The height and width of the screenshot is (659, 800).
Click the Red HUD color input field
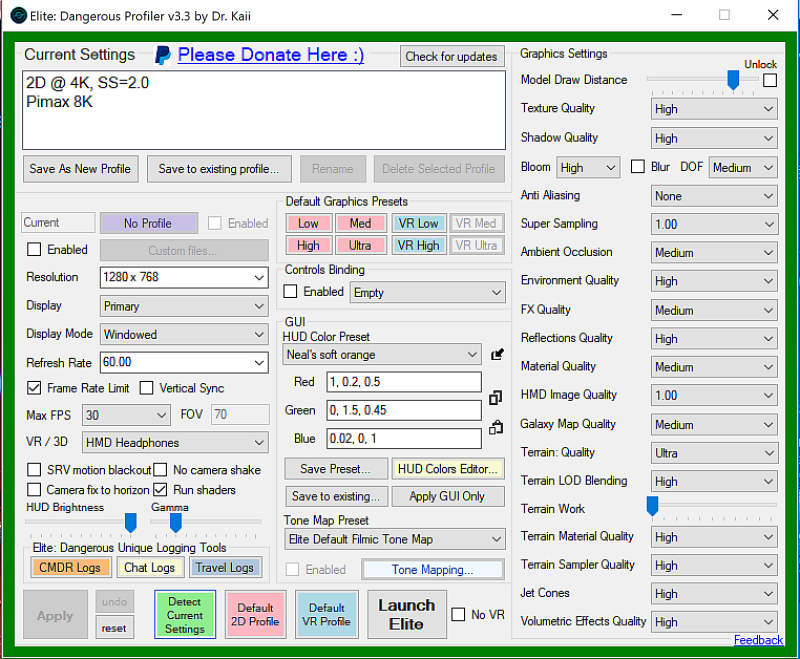click(x=404, y=382)
